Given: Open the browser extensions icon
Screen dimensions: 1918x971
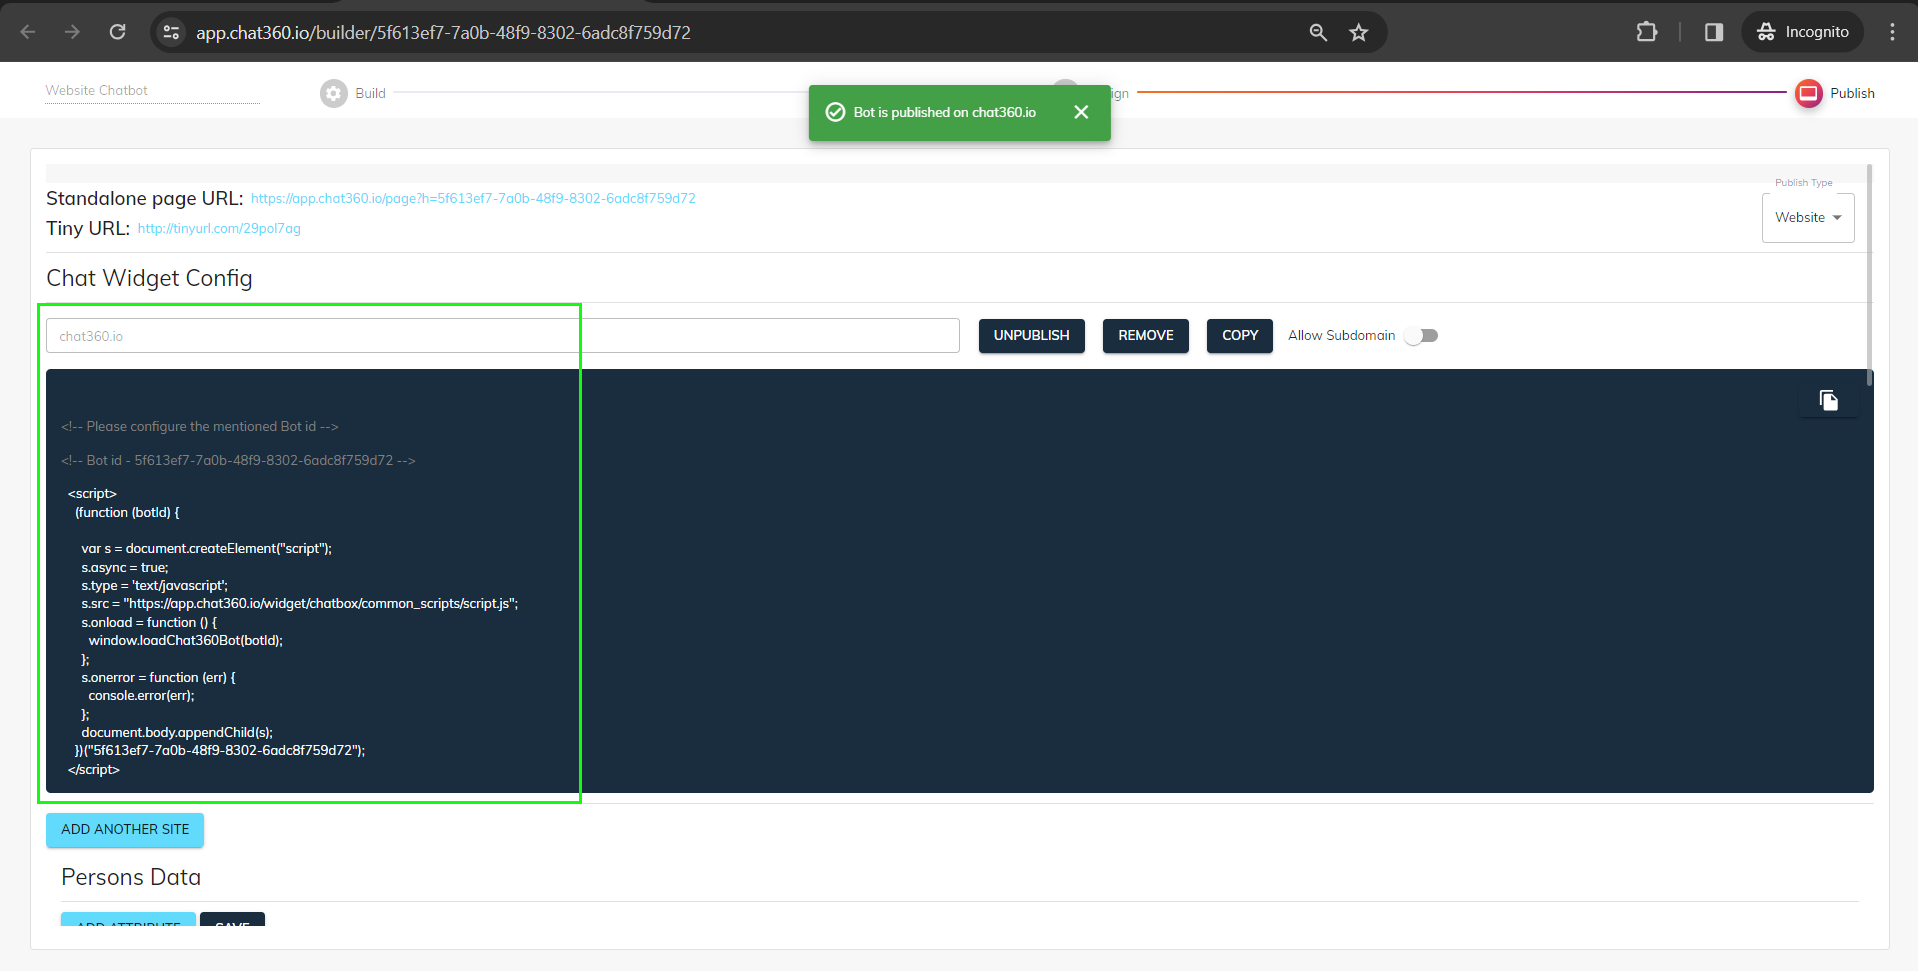Looking at the screenshot, I should 1646,32.
